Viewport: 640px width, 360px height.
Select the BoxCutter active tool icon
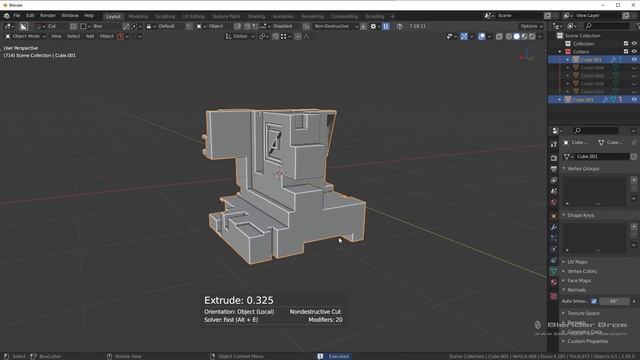(x=24, y=26)
